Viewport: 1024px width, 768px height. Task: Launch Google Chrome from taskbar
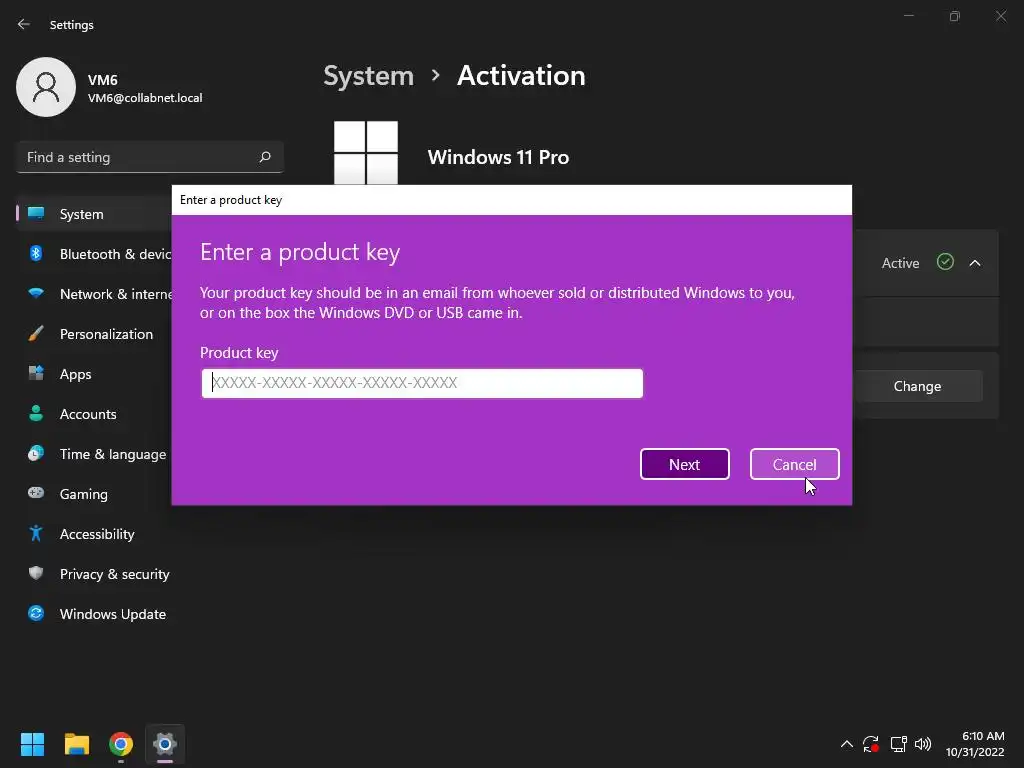[x=121, y=744]
